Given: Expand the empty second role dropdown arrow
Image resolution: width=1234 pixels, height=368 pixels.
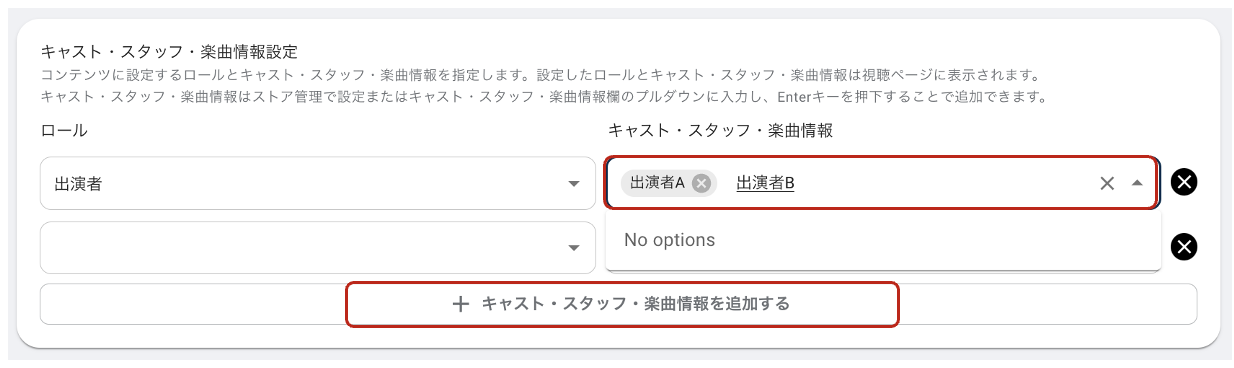Looking at the screenshot, I should point(574,248).
